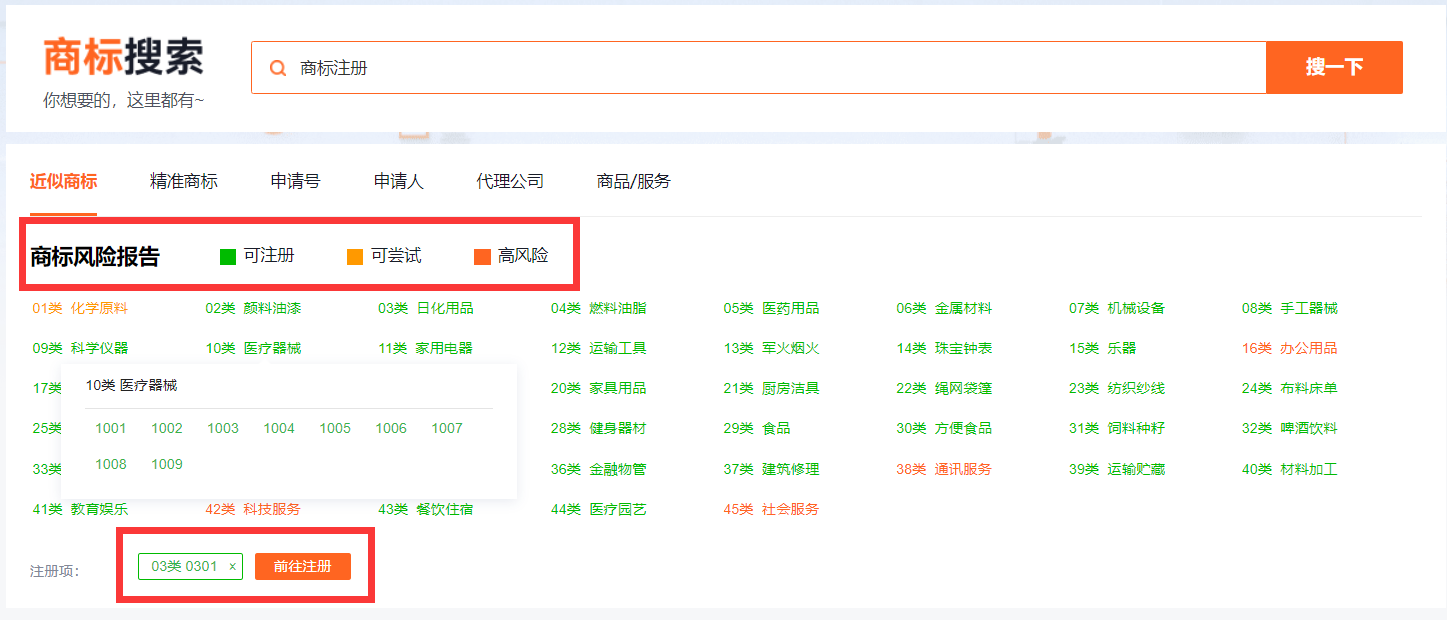Pick subgroup 1005 in the popup
This screenshot has width=1447, height=620.
335,428
